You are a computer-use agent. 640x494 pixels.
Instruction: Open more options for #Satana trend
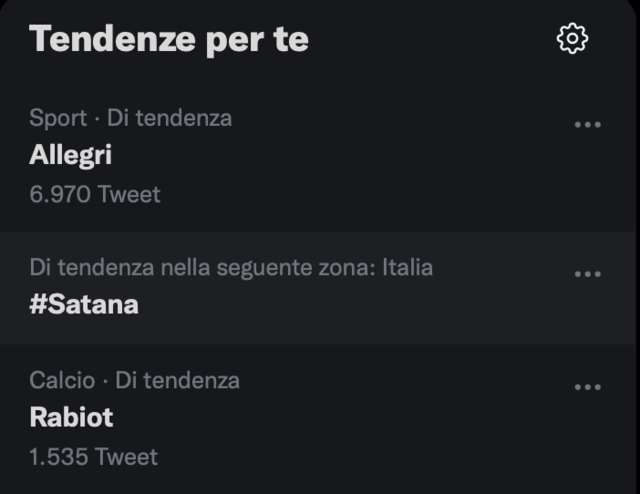pos(587,274)
